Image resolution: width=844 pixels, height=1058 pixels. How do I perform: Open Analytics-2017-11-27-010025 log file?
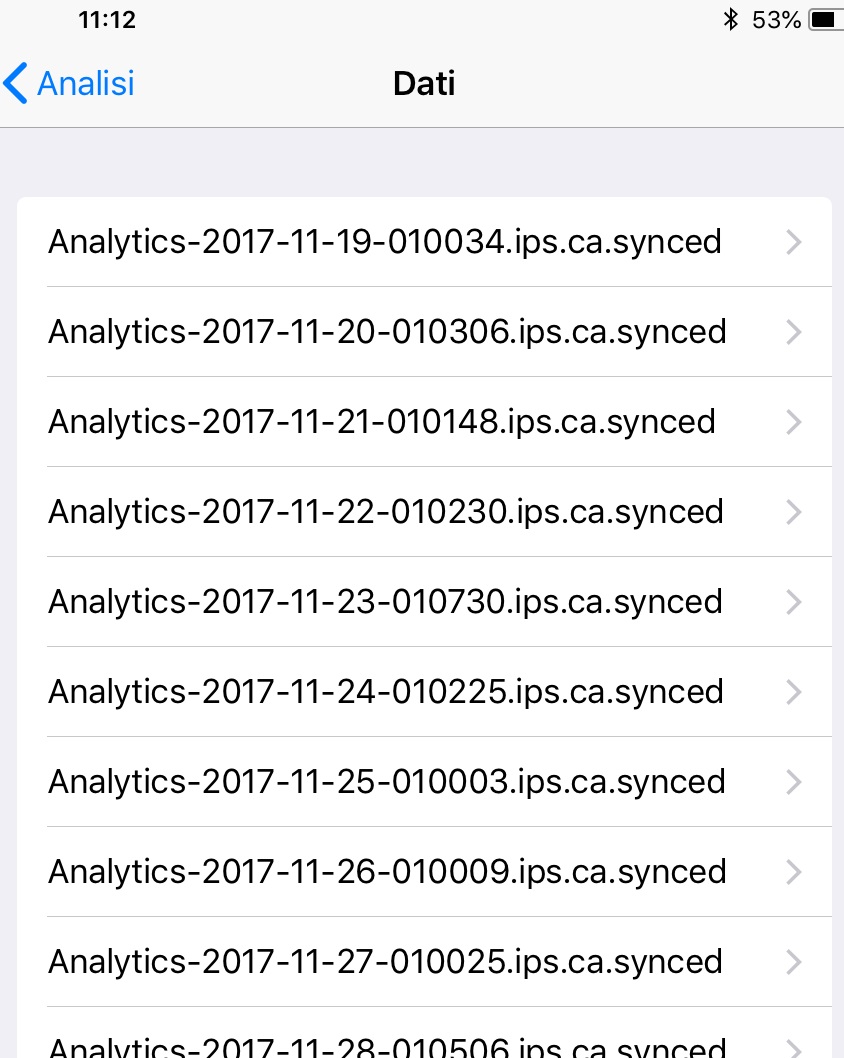(x=386, y=962)
